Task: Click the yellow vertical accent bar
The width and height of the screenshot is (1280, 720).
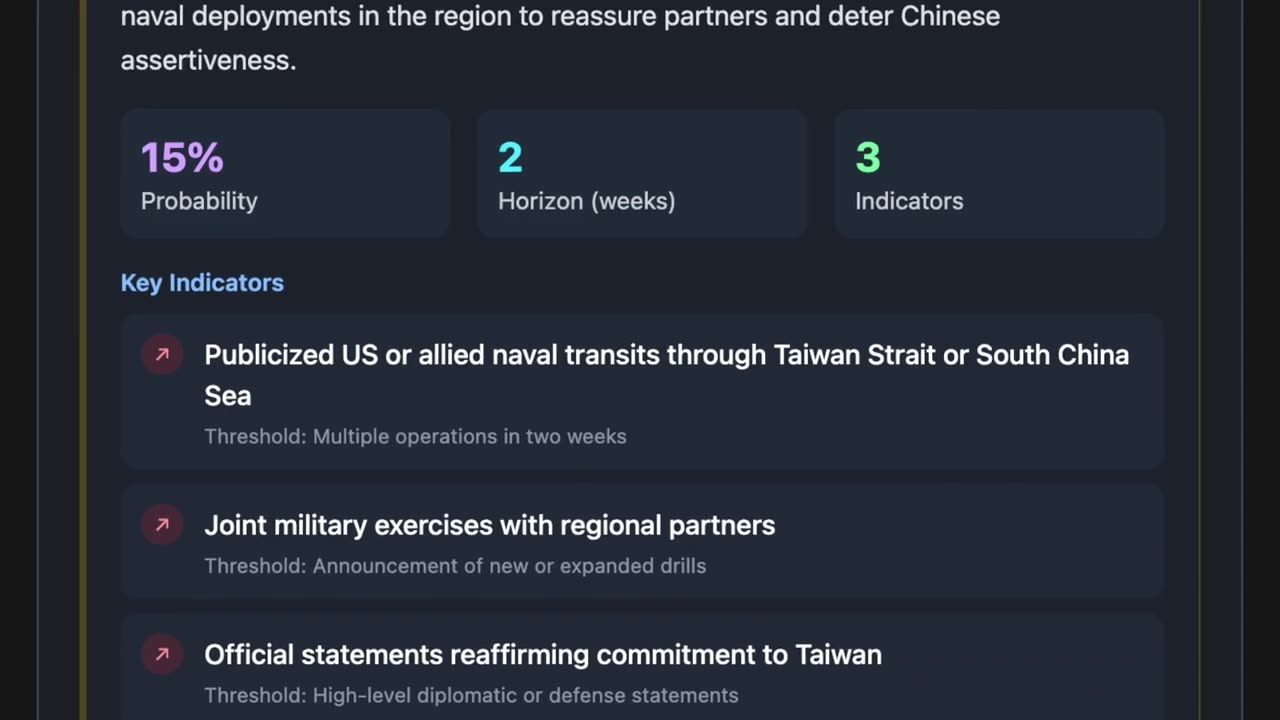Action: pos(84,360)
